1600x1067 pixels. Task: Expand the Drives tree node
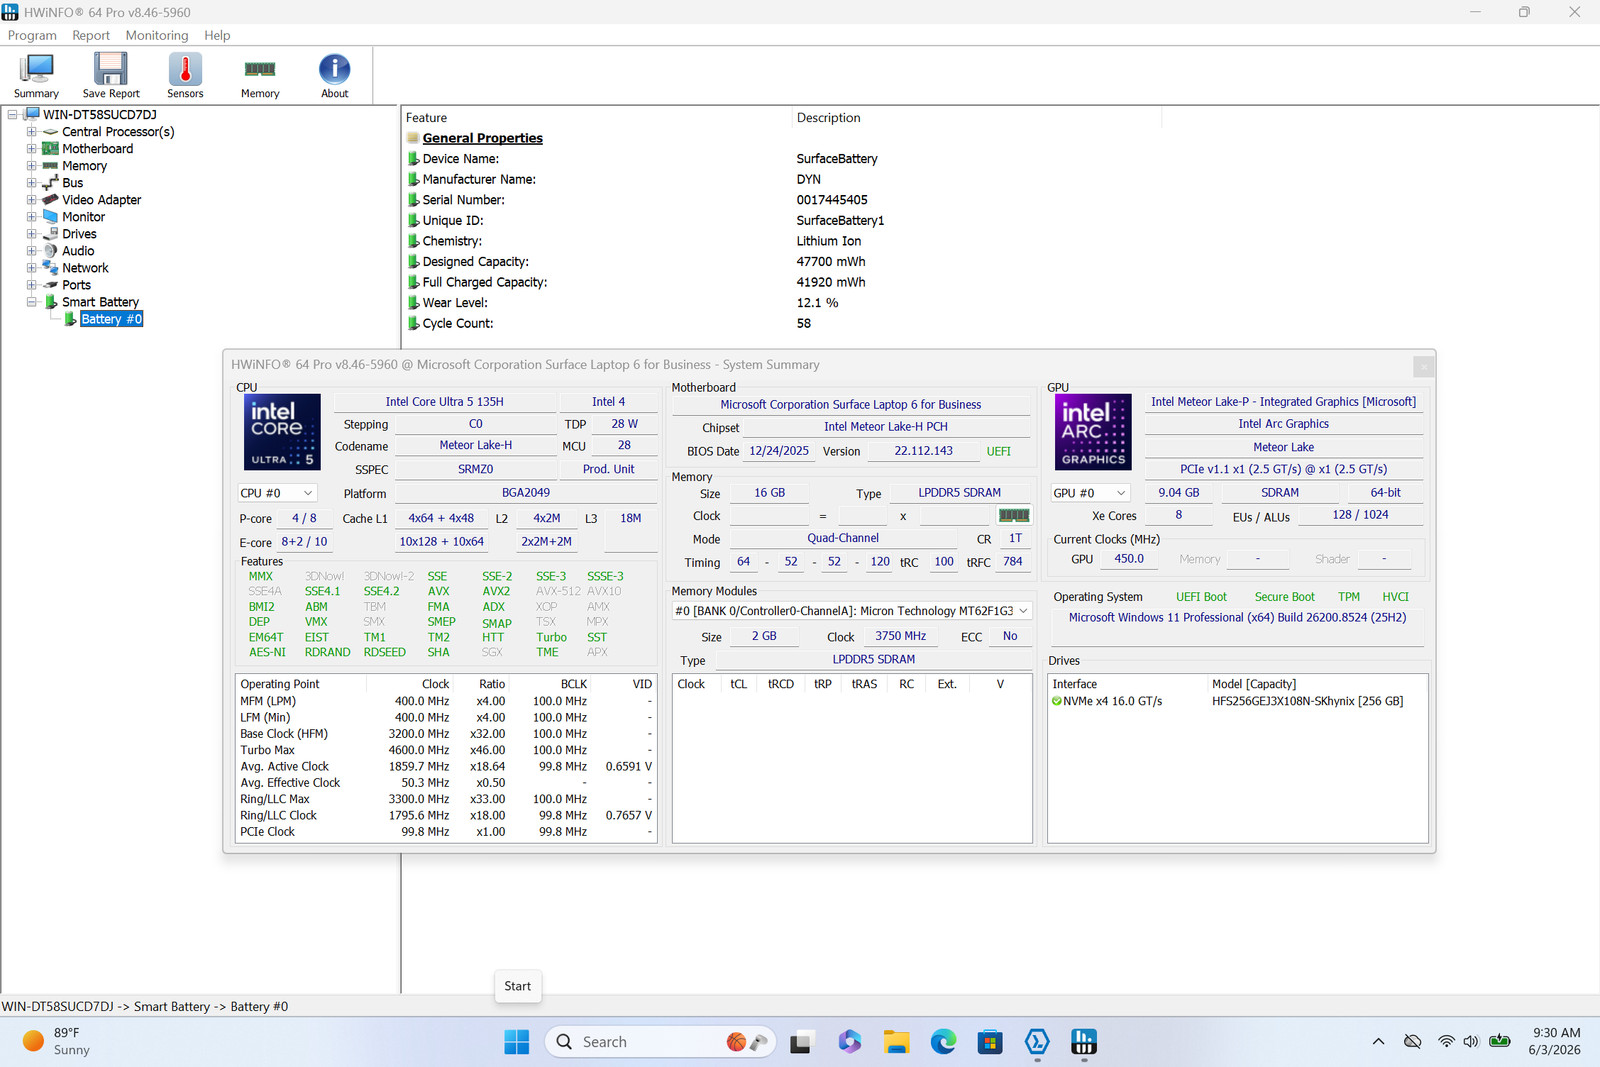(x=32, y=234)
